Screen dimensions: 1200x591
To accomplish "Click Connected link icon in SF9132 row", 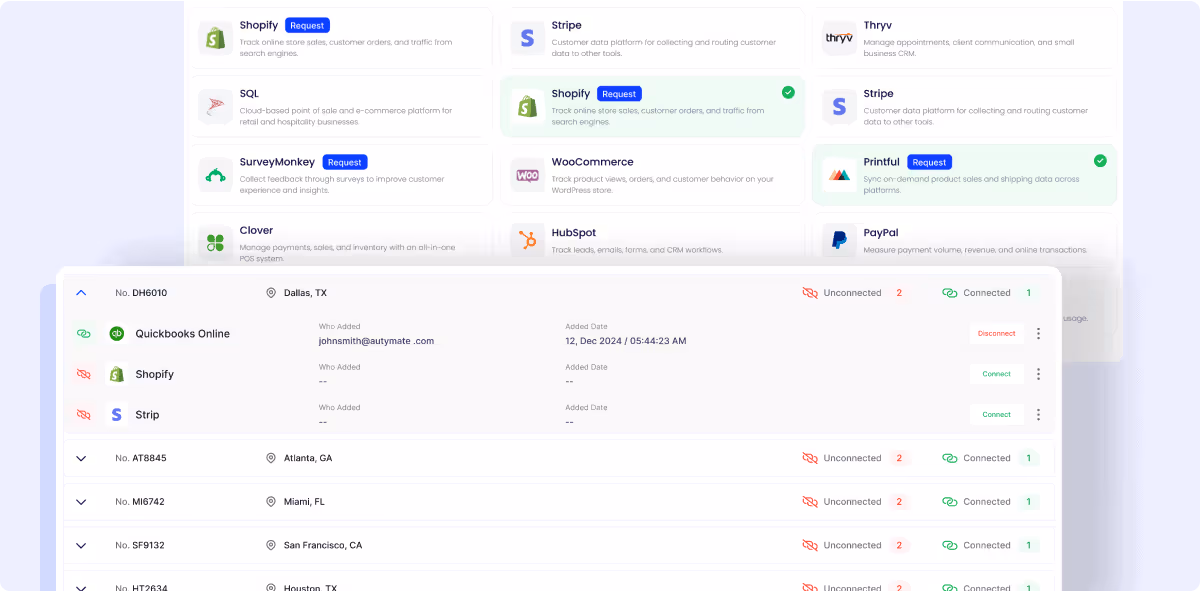I will tap(950, 545).
